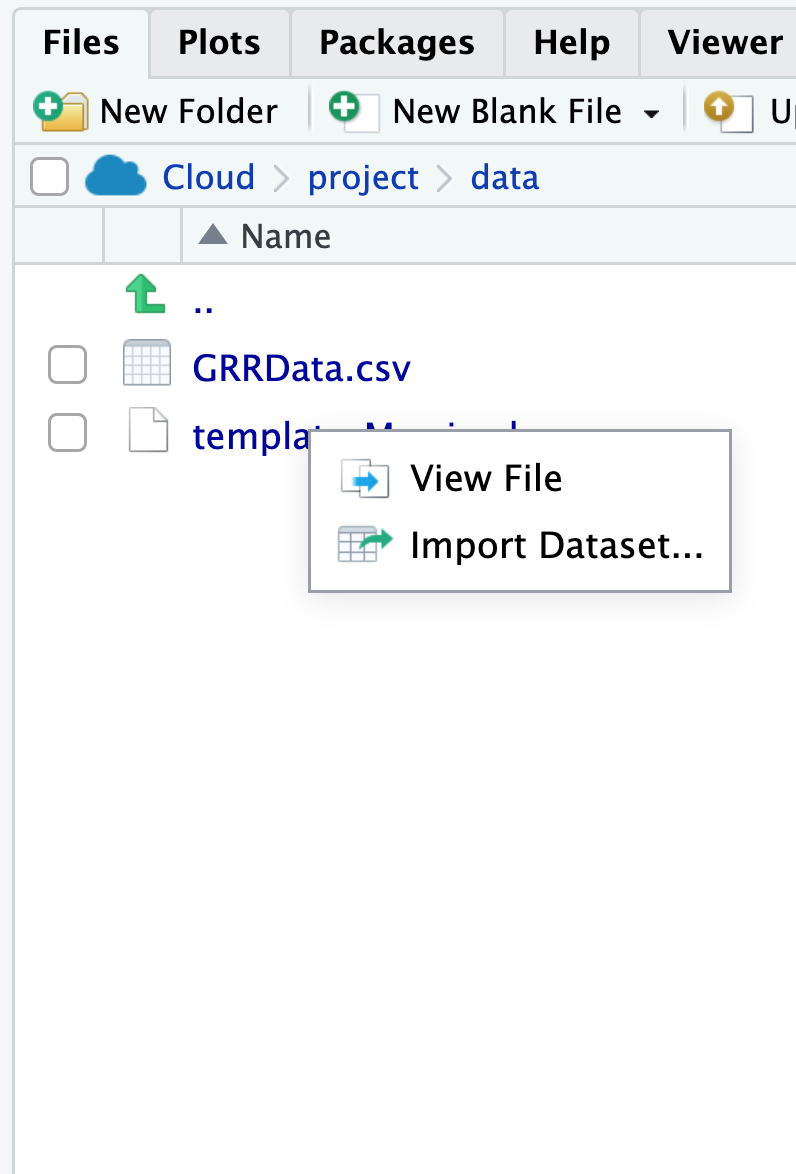Check the box next to GRRData.csv
This screenshot has height=1174, width=796.
click(x=68, y=367)
